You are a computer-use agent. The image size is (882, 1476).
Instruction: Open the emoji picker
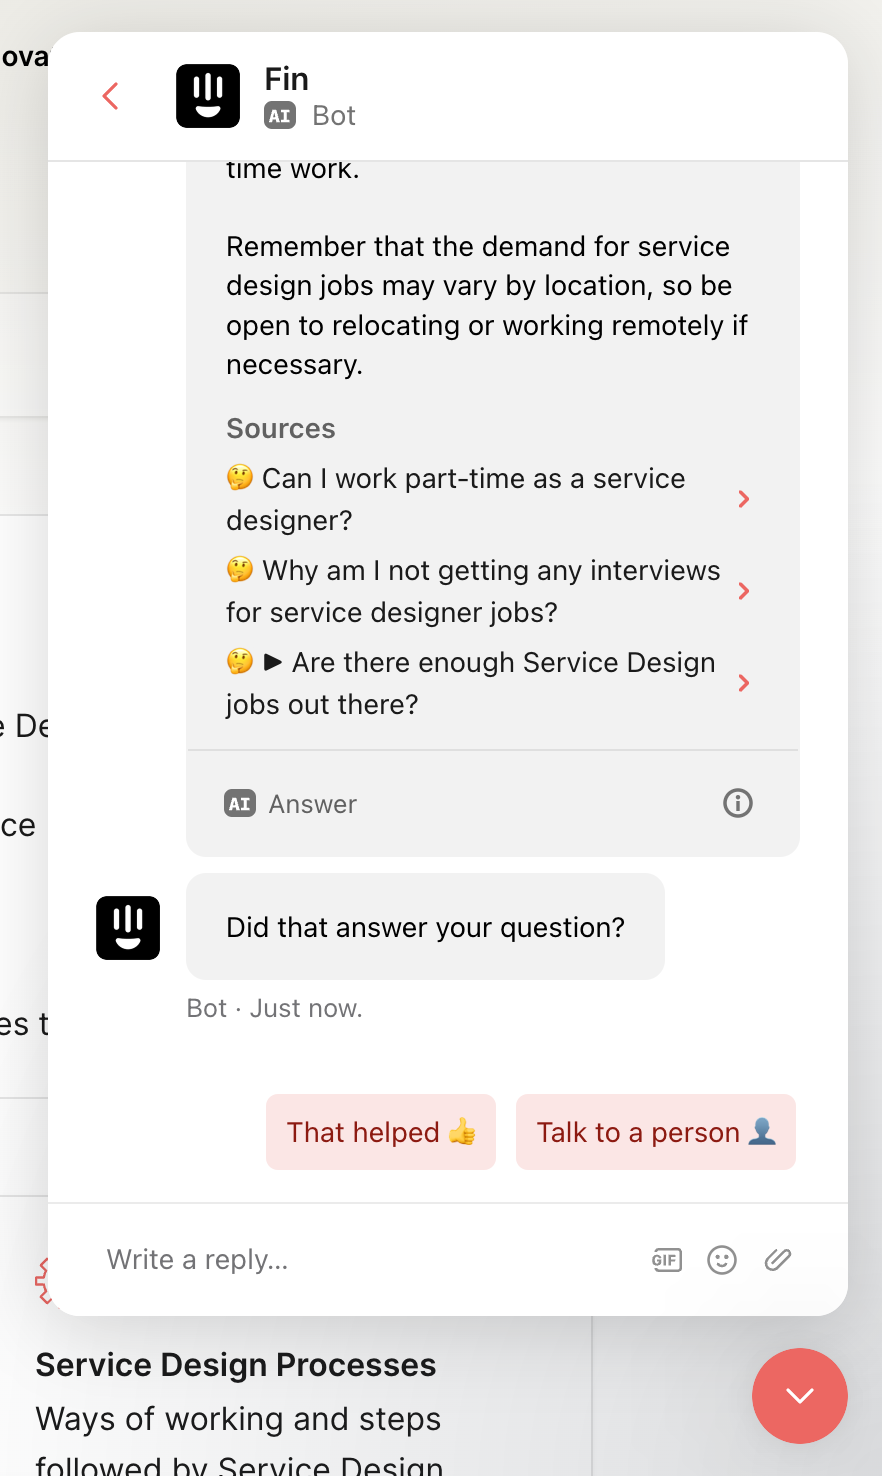click(x=722, y=1260)
